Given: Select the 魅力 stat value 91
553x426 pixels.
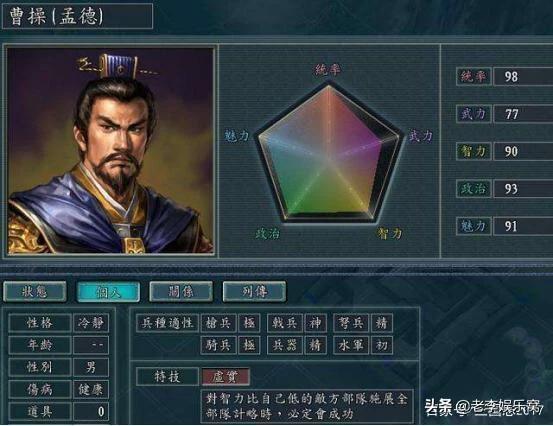Looking at the screenshot, I should click(x=523, y=226).
